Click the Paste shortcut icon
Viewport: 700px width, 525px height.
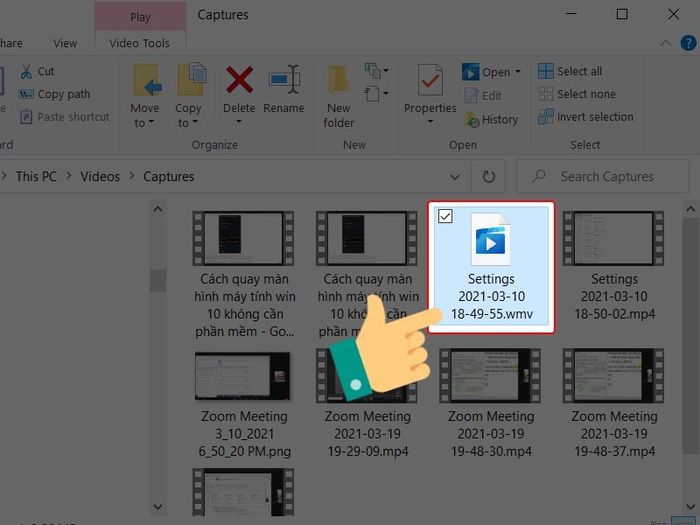point(26,117)
